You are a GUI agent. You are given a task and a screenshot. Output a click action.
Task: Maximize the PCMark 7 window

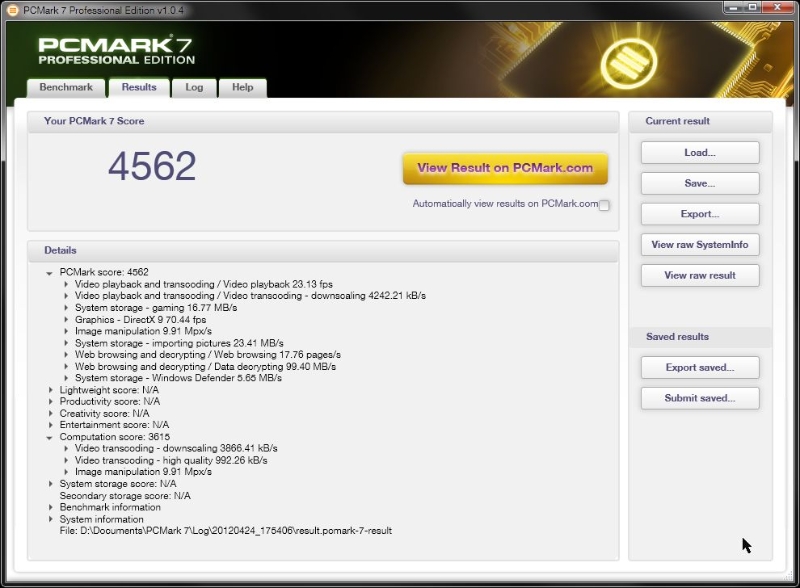tap(753, 7)
